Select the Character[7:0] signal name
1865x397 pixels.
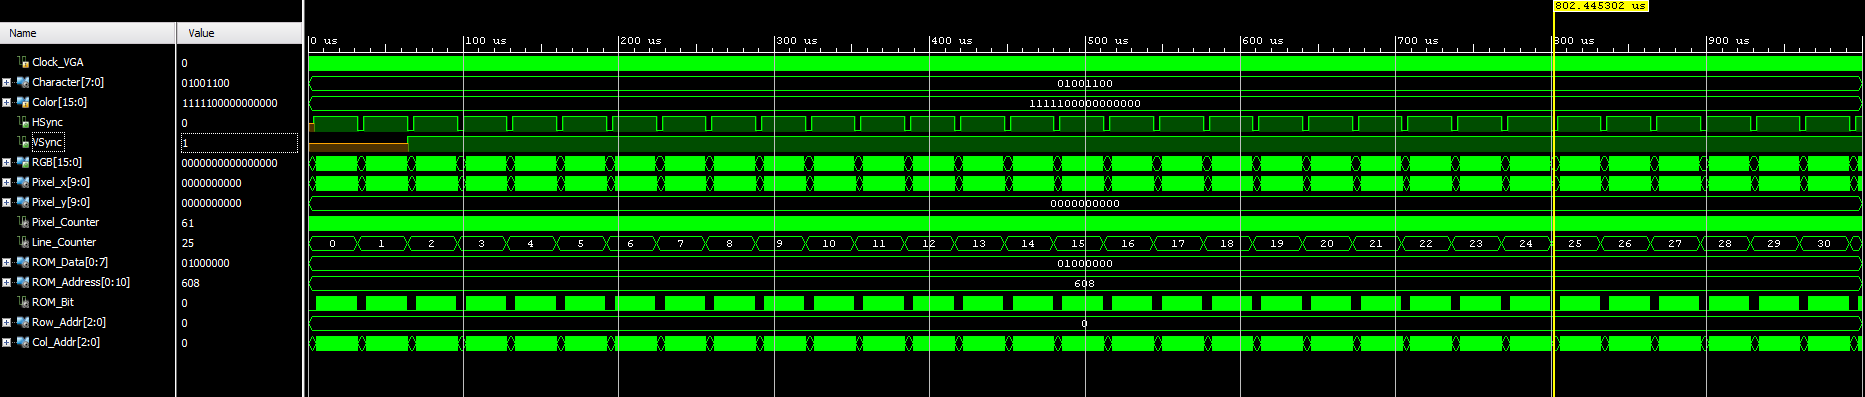point(68,82)
